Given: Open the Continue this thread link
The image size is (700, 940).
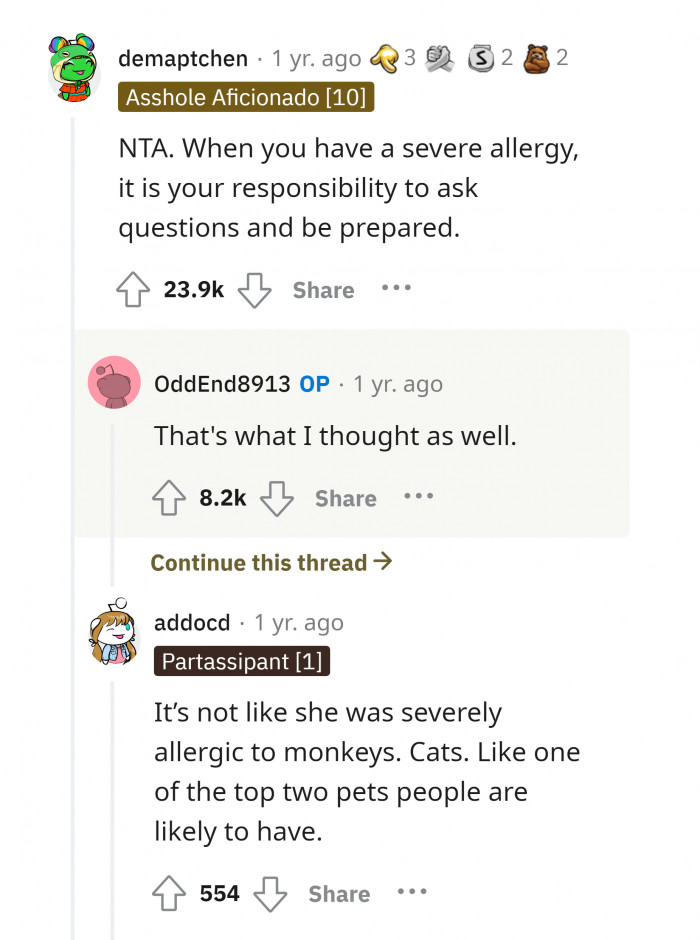Looking at the screenshot, I should [269, 562].
